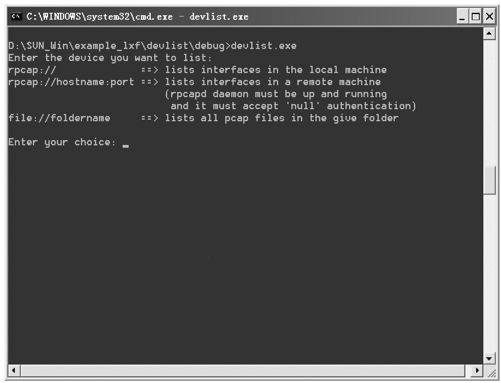Minimize the cmd.exe console window

(462, 17)
